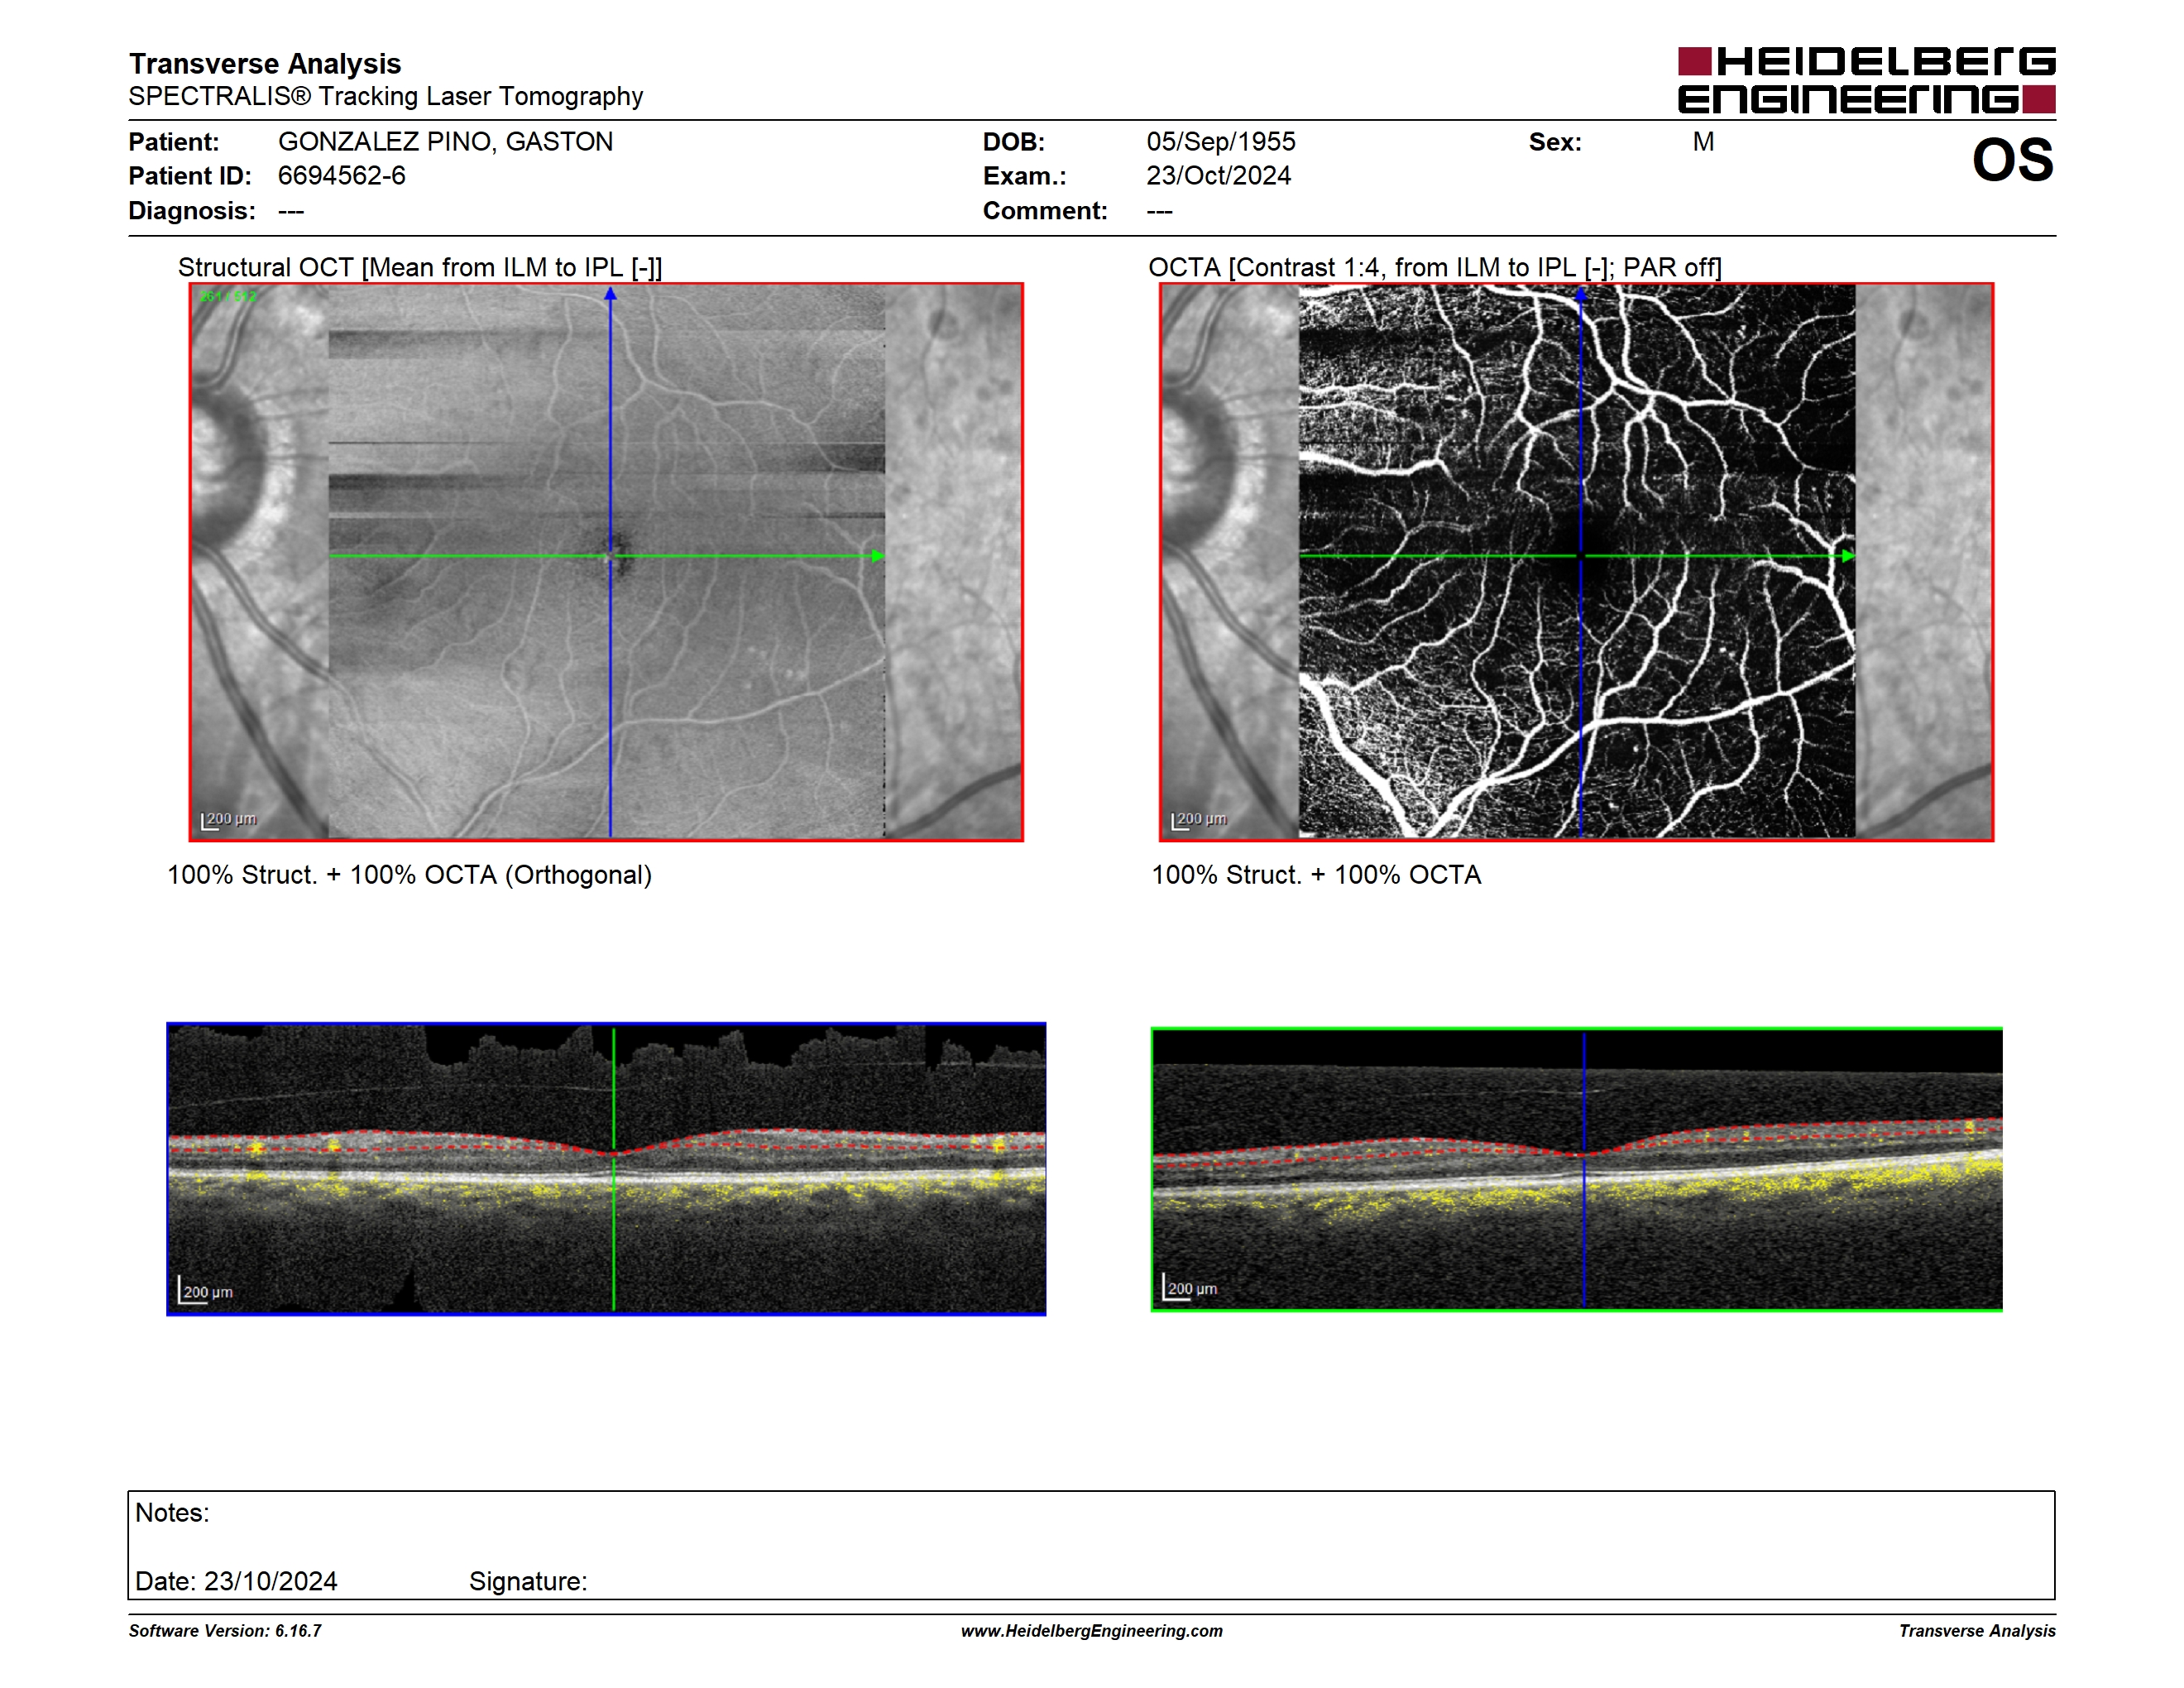Open the OCTA vessel map image
Viewport: 2184px width, 1688px height.
tap(1576, 562)
